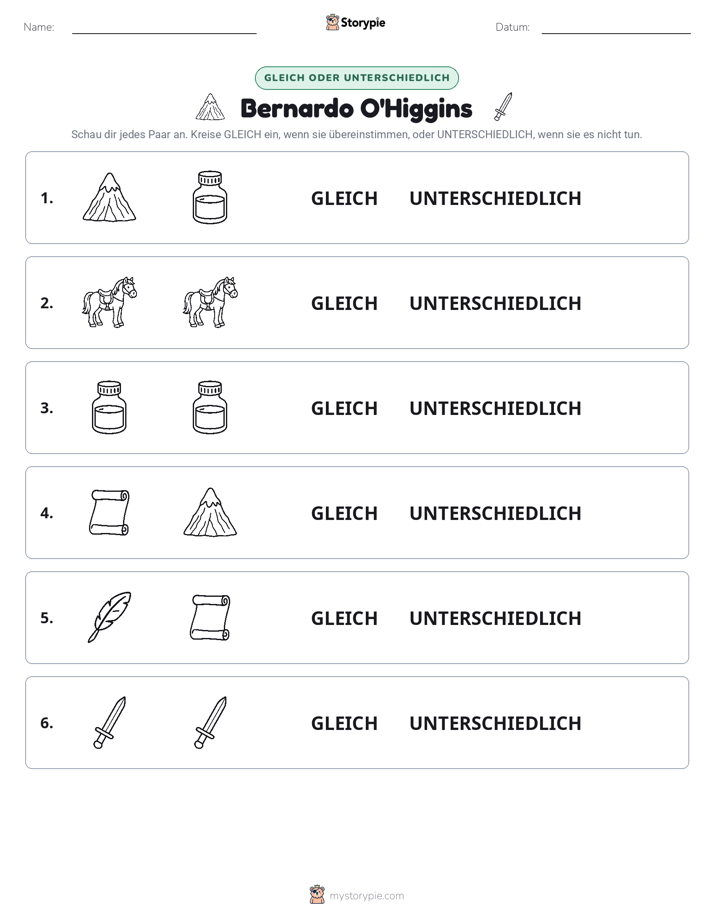
Task: Click the second horse icon in row 2
Action: click(x=210, y=302)
